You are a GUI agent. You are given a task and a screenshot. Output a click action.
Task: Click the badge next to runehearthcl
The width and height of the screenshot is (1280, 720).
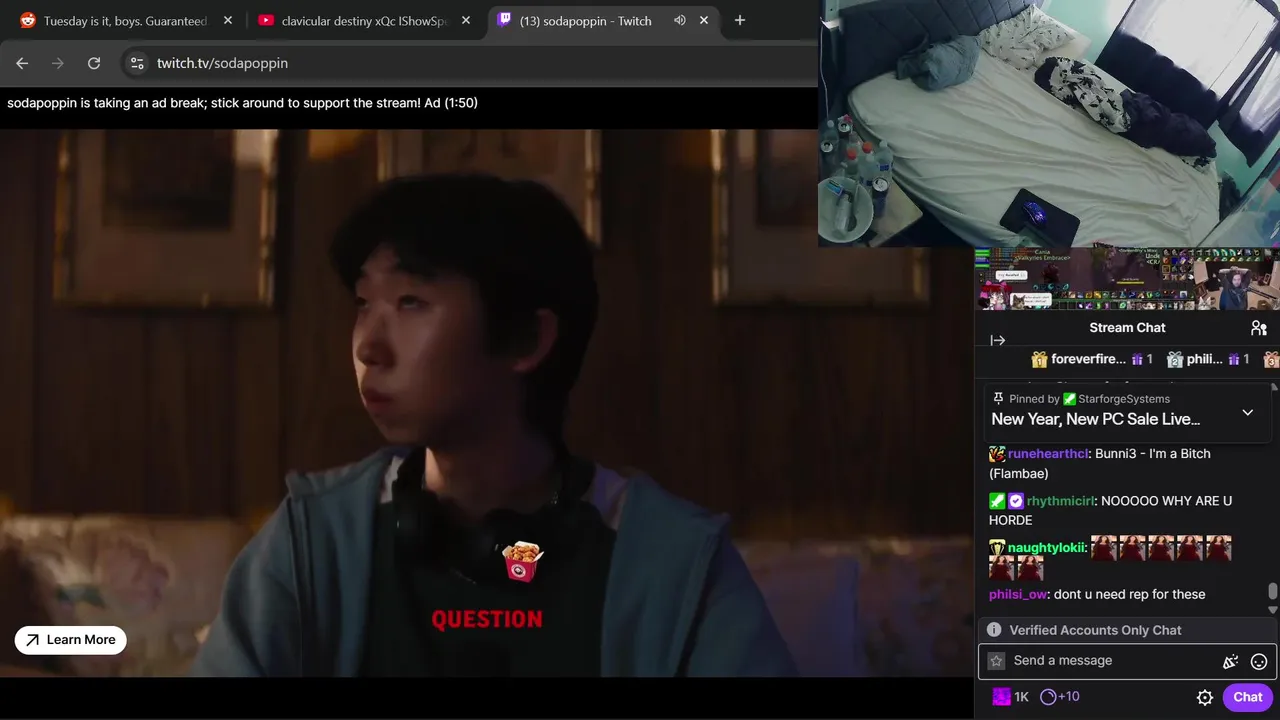point(997,454)
